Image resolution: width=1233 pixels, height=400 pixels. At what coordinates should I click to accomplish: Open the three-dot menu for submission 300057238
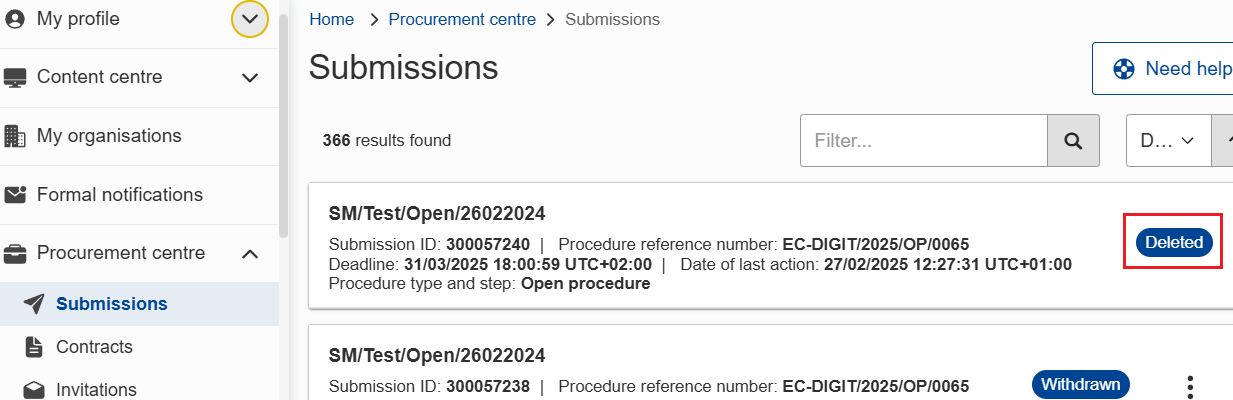(x=1190, y=386)
